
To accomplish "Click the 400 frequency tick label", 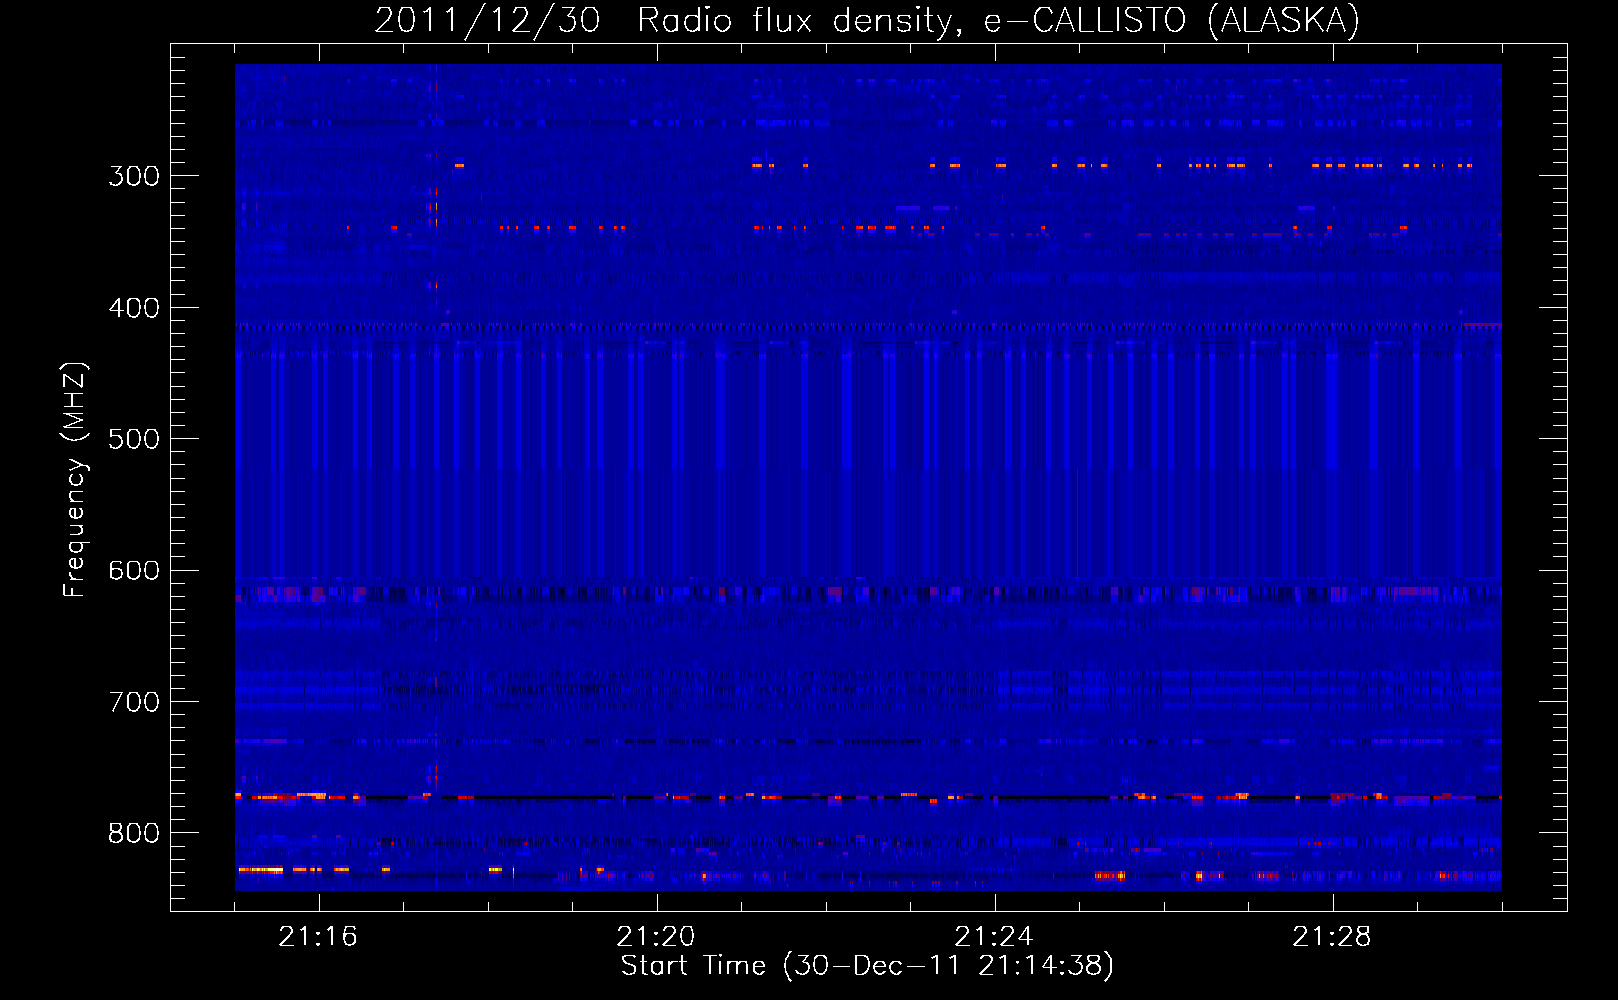I will tap(134, 308).
